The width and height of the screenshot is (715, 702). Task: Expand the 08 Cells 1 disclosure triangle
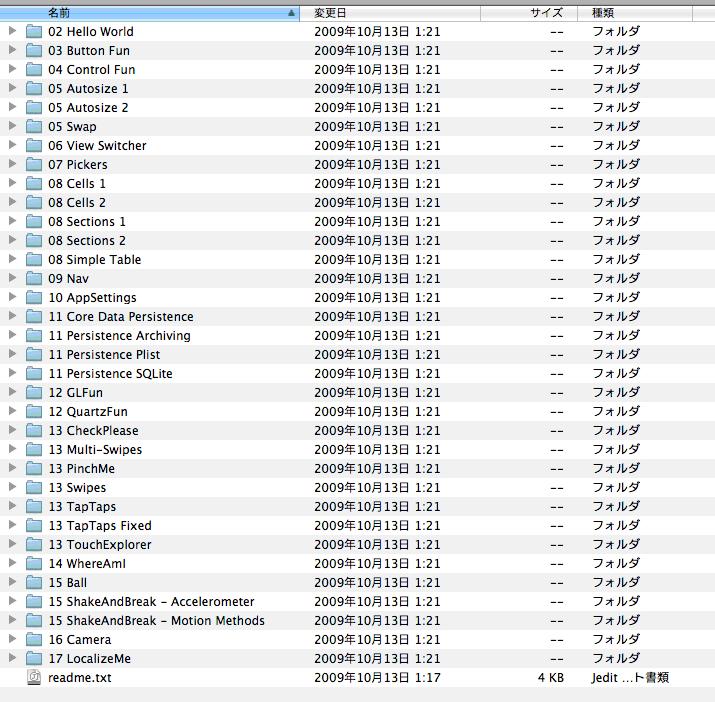pos(12,183)
